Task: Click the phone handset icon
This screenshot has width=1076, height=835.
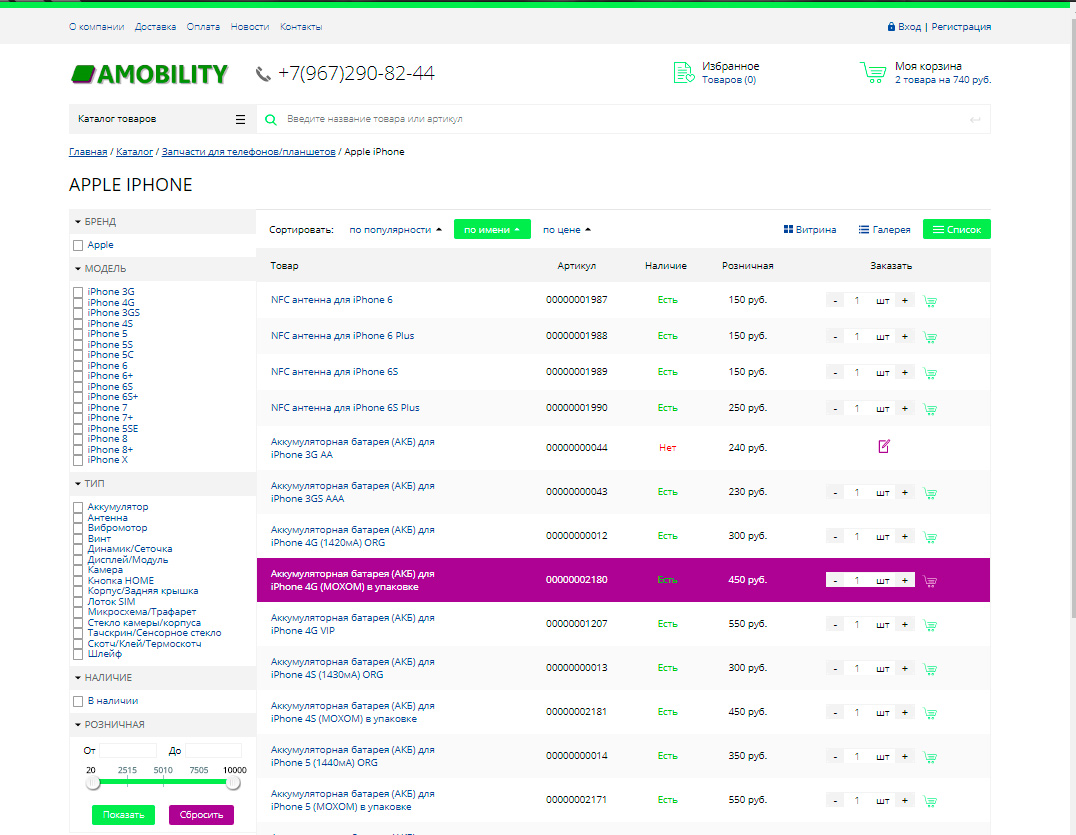Action: (x=263, y=73)
